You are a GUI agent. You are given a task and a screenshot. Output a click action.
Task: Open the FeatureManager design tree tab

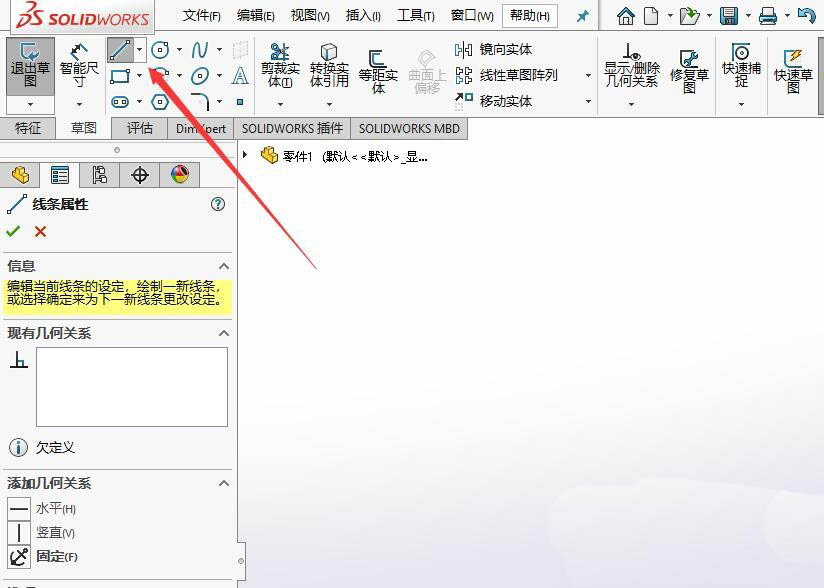coord(20,175)
